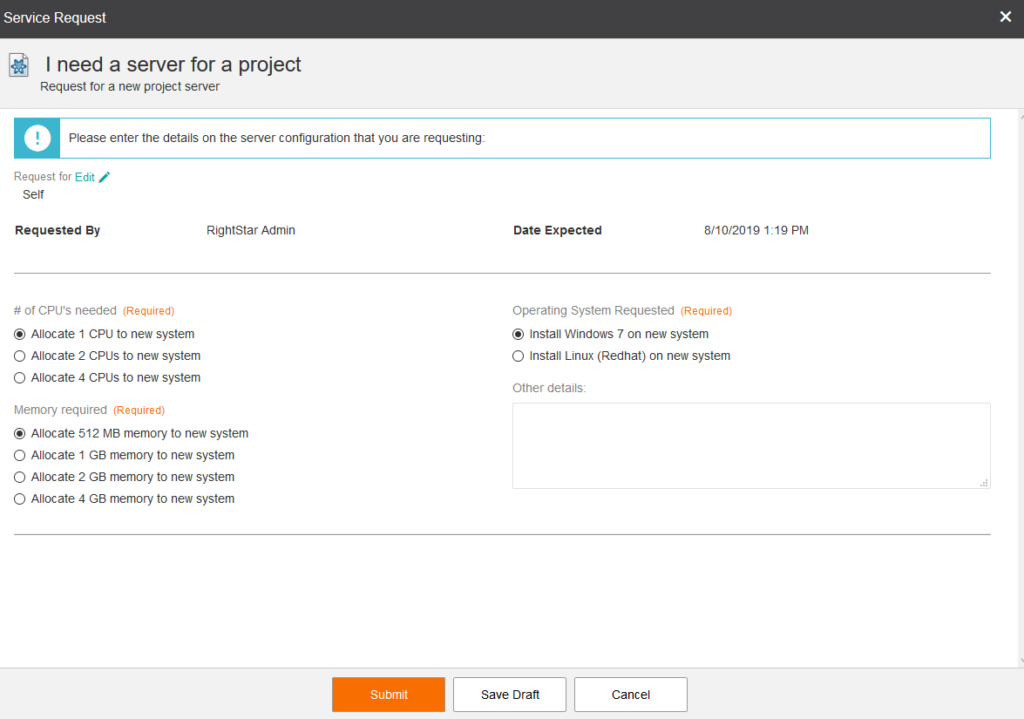The width and height of the screenshot is (1024, 719).
Task: Click the resize handle of Other details box
Action: point(984,483)
